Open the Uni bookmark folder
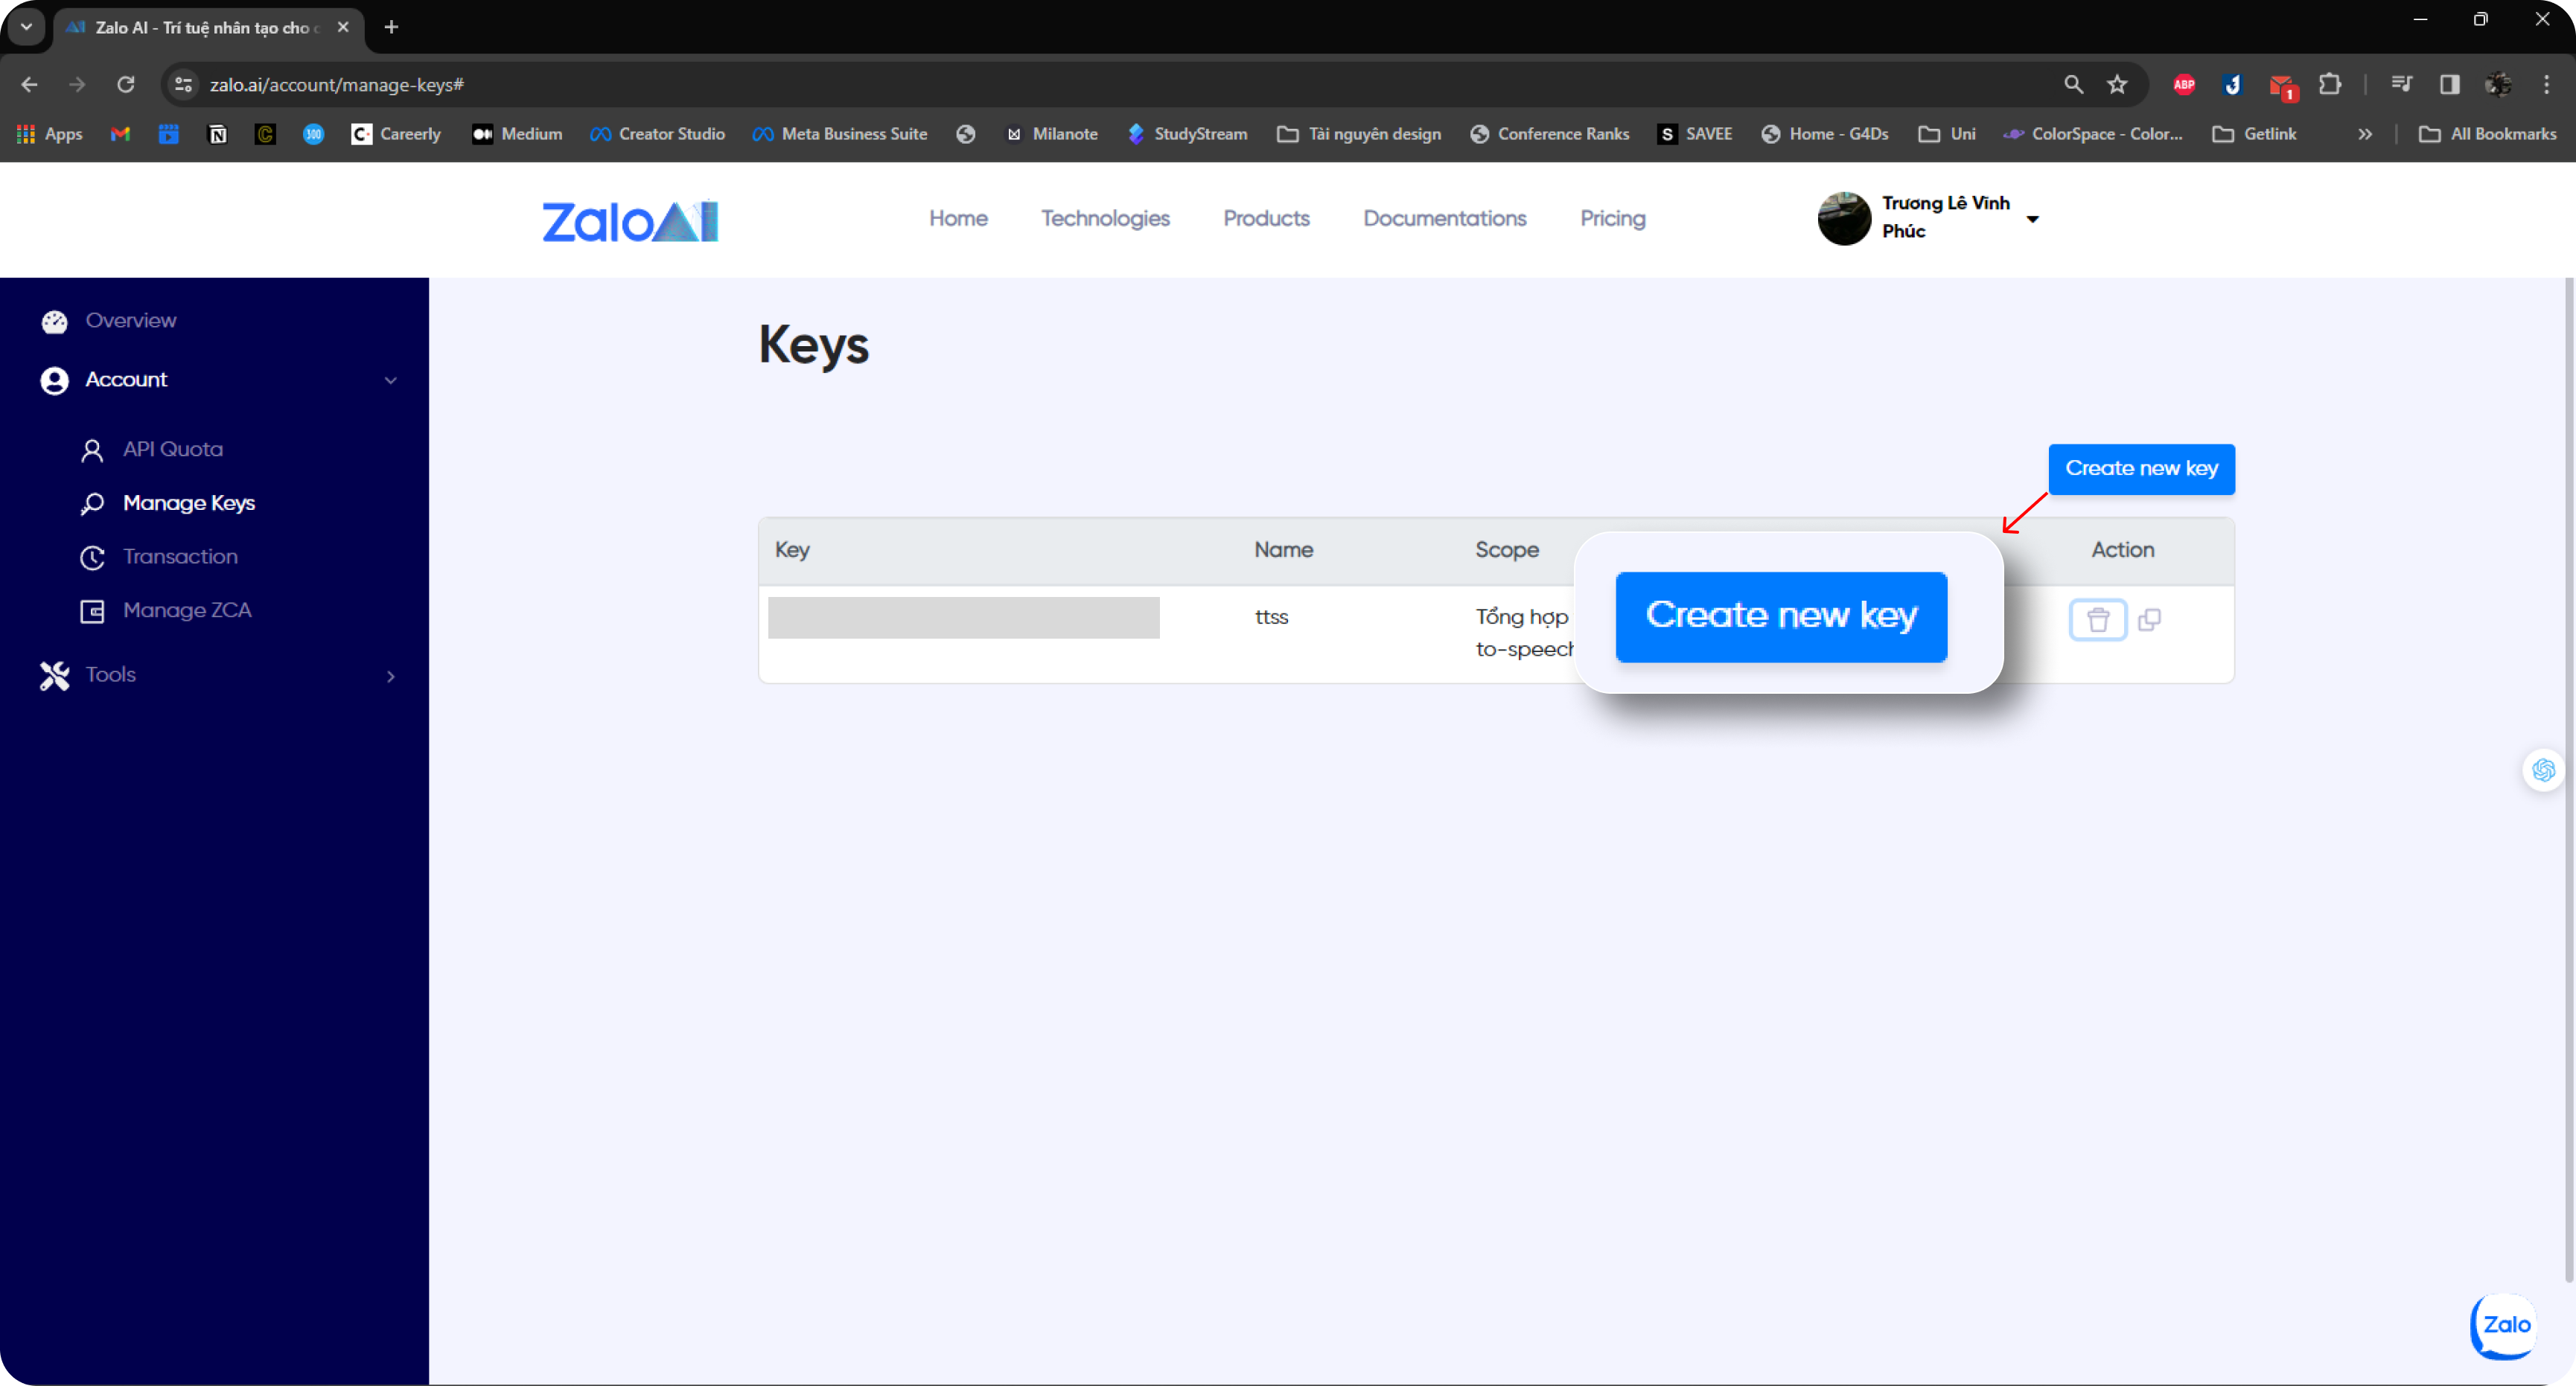 (x=1946, y=134)
